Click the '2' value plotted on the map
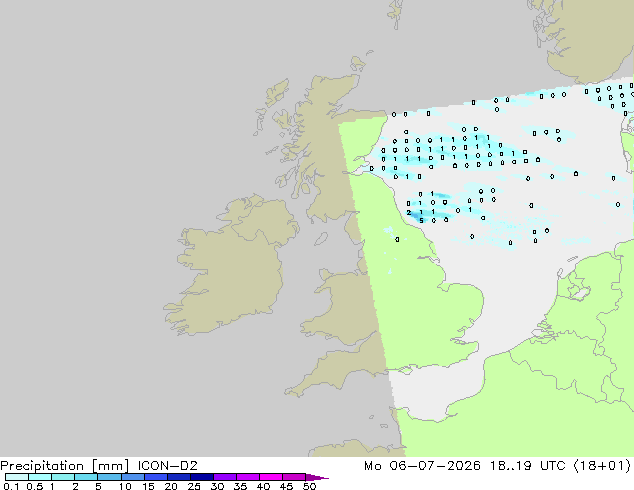 409,212
